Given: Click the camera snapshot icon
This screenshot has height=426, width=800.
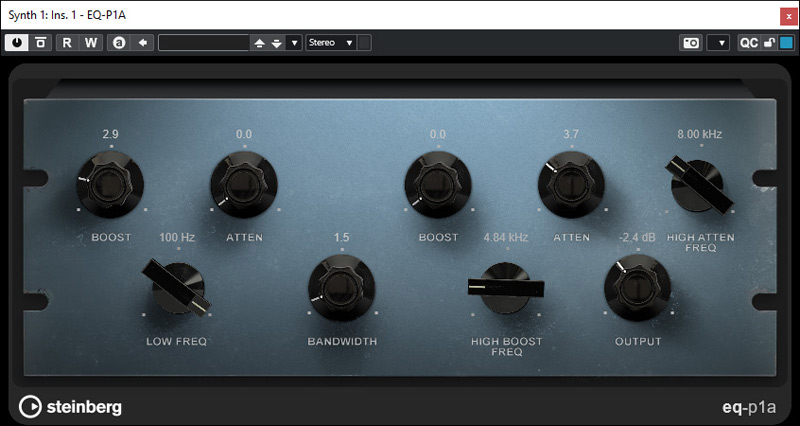Looking at the screenshot, I should click(x=691, y=43).
